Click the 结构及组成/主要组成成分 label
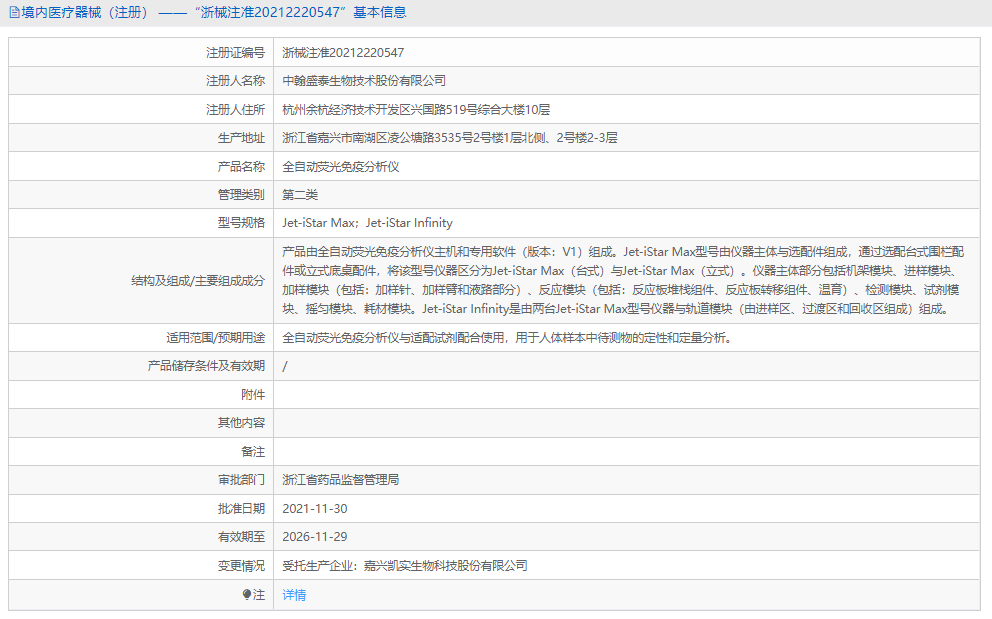This screenshot has width=992, height=619. point(198,280)
